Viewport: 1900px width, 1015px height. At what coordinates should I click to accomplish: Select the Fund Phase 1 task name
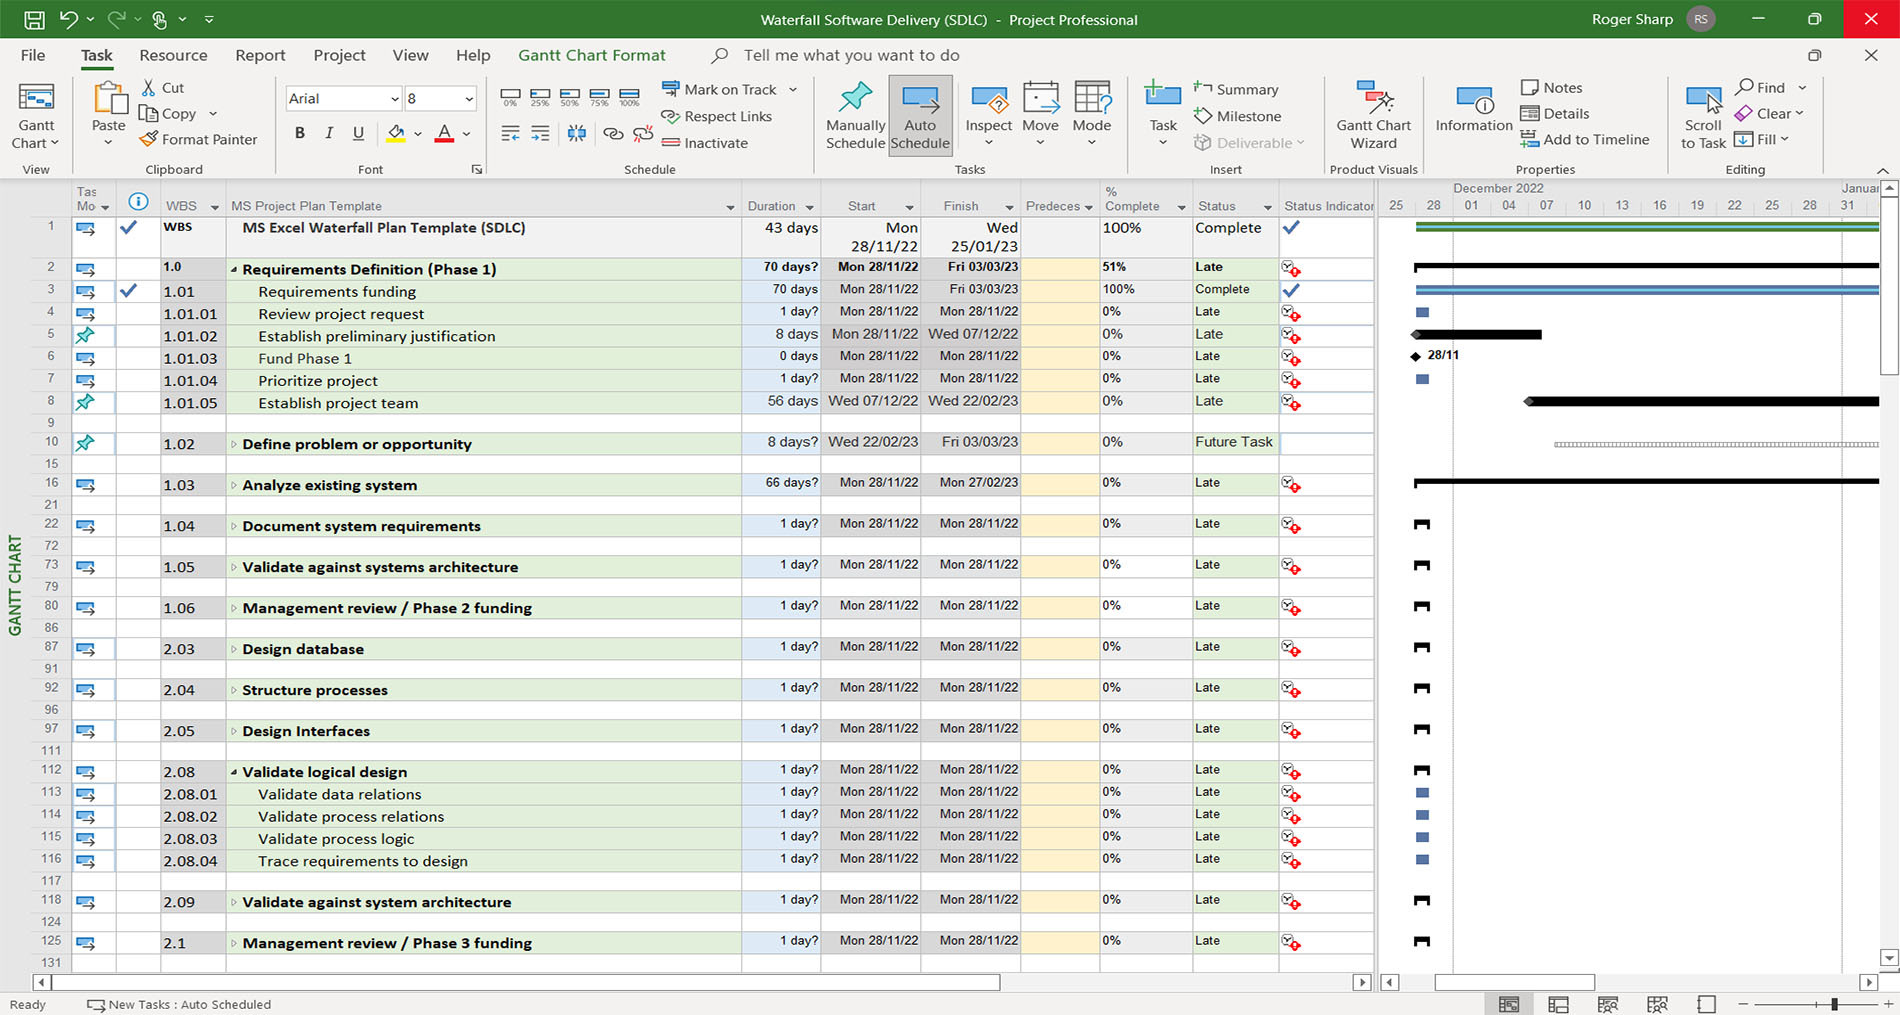point(305,359)
